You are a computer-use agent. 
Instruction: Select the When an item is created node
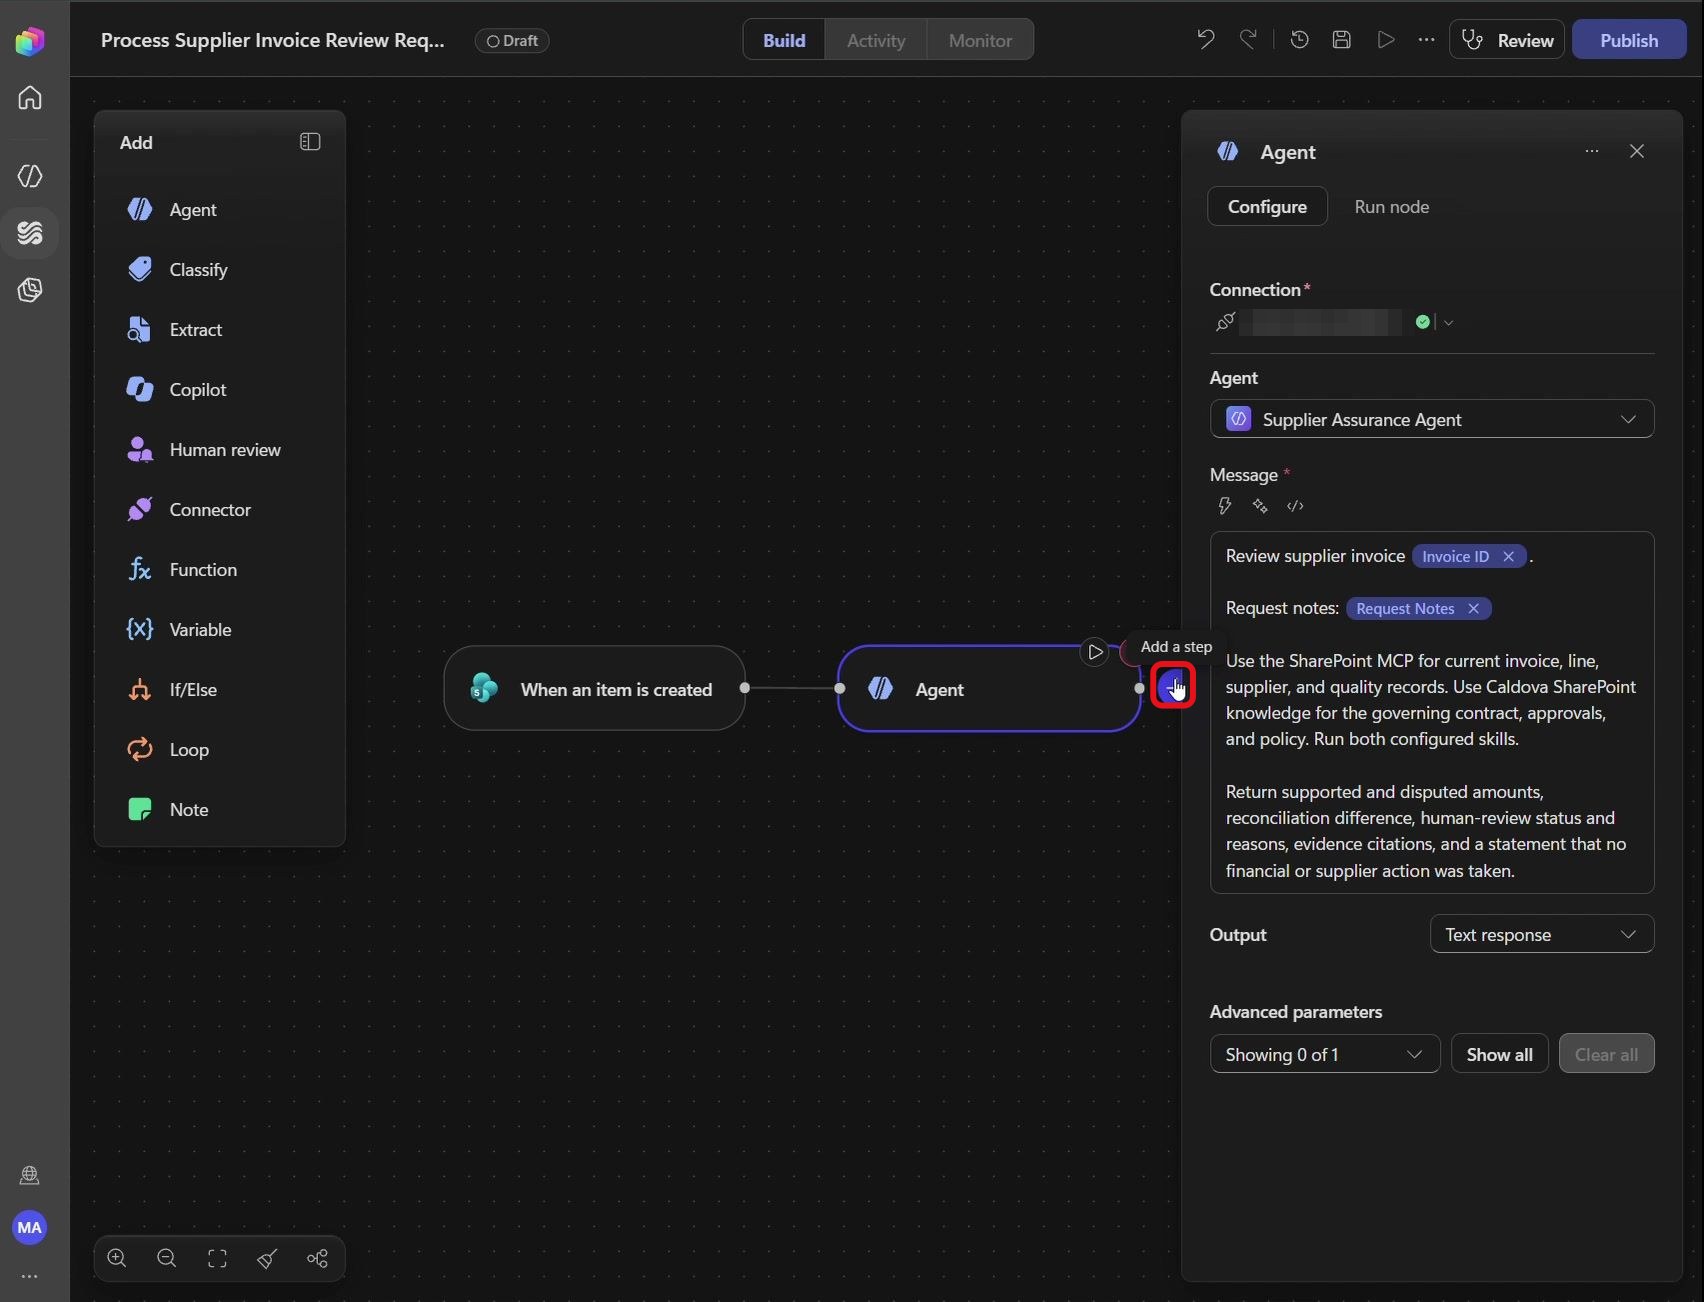click(595, 689)
